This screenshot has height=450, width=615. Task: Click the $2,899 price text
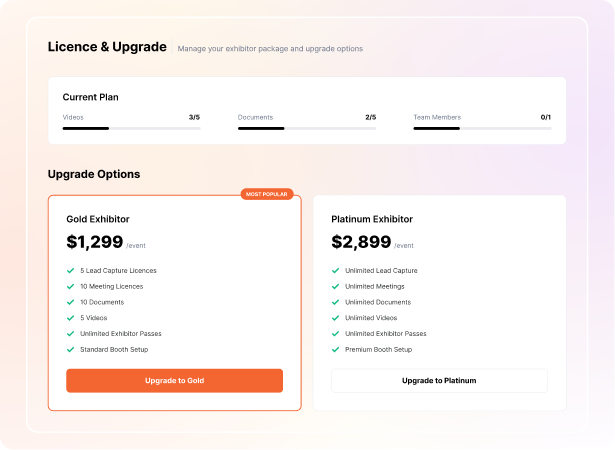click(361, 242)
